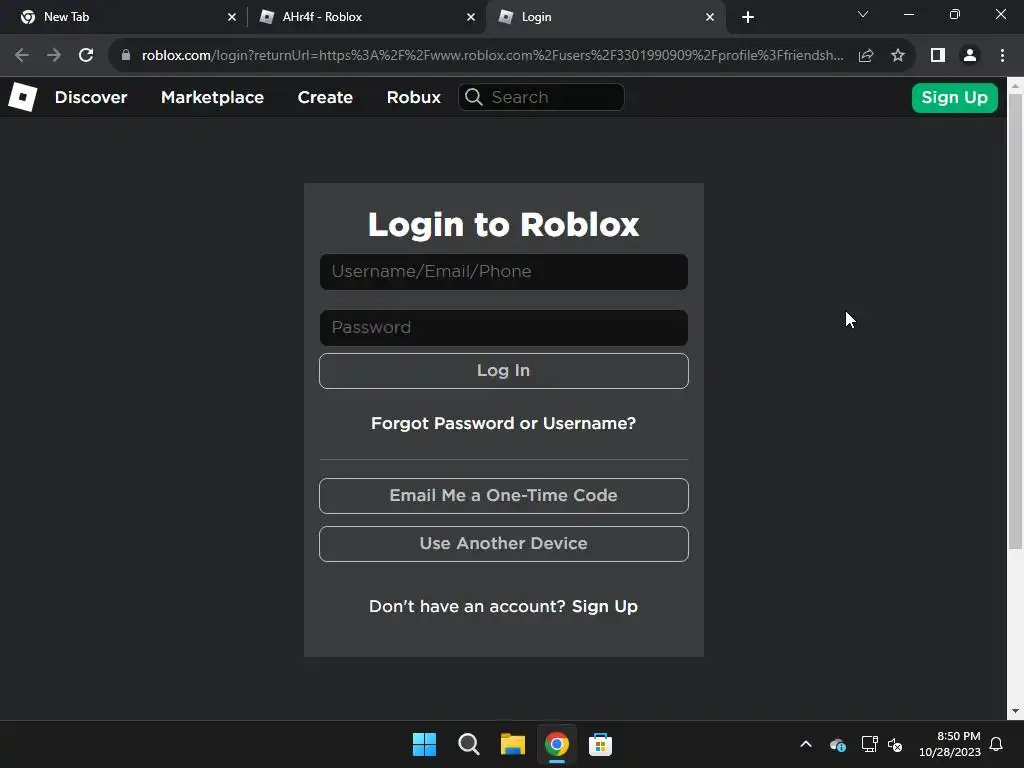Go back using the browser back arrow
The image size is (1024, 768).
[x=22, y=56]
